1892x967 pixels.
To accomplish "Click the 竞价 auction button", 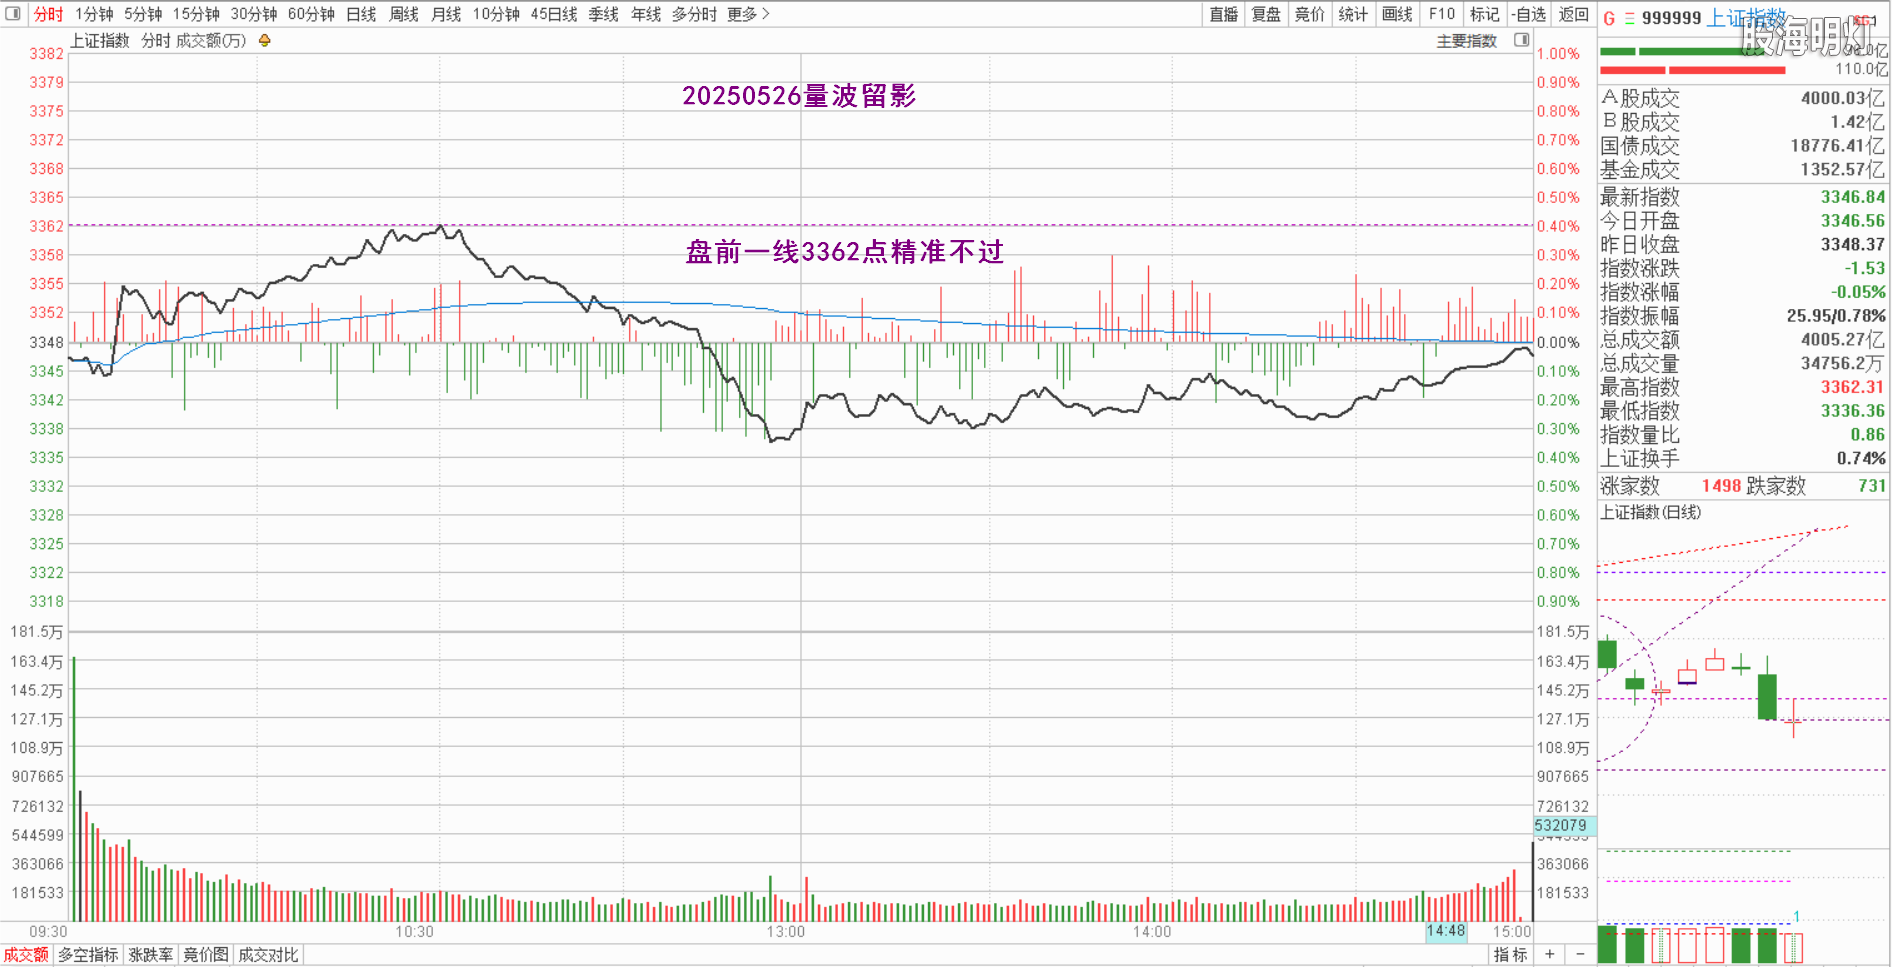I will point(1309,14).
